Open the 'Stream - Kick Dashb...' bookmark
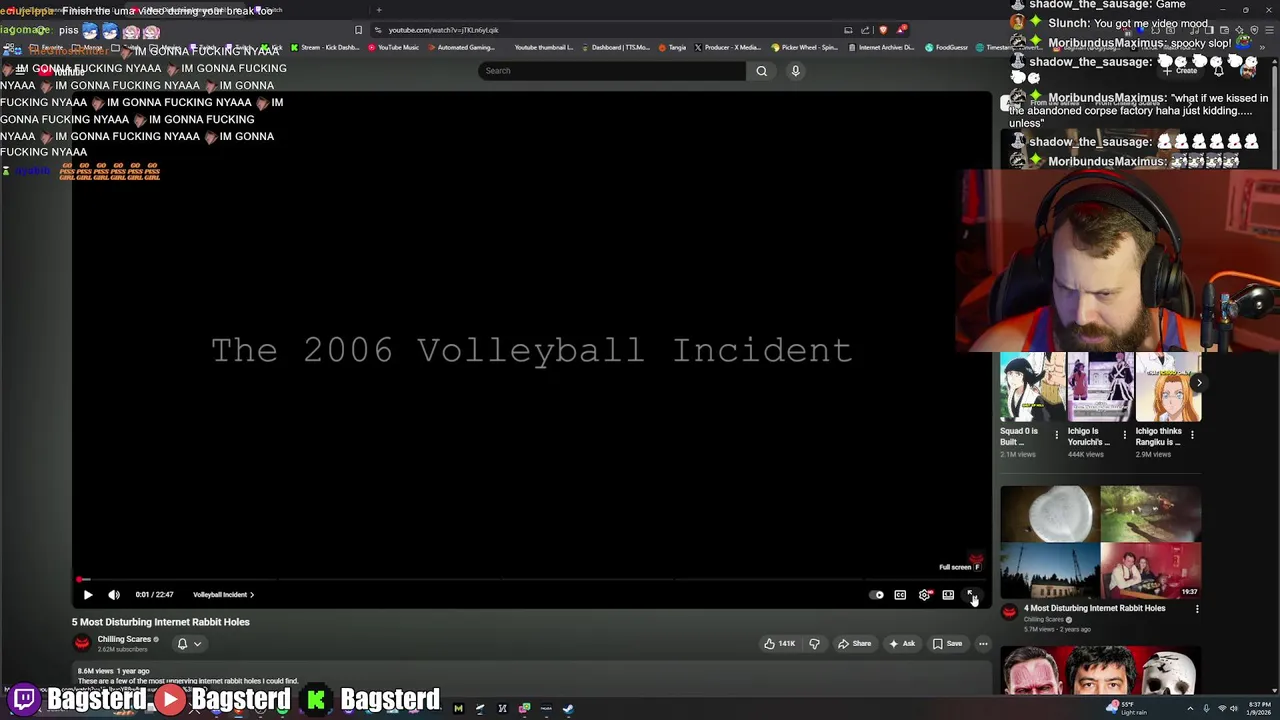 pyautogui.click(x=326, y=47)
